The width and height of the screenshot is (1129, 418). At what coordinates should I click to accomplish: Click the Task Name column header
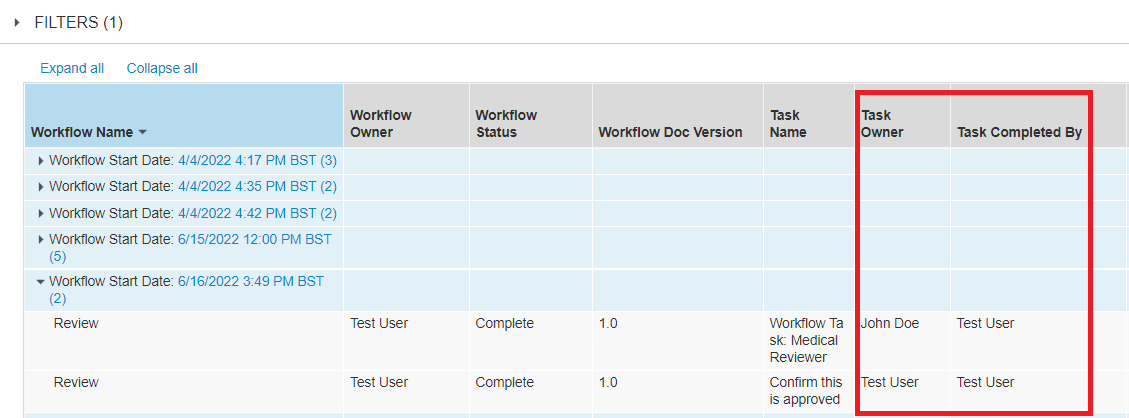pos(788,123)
